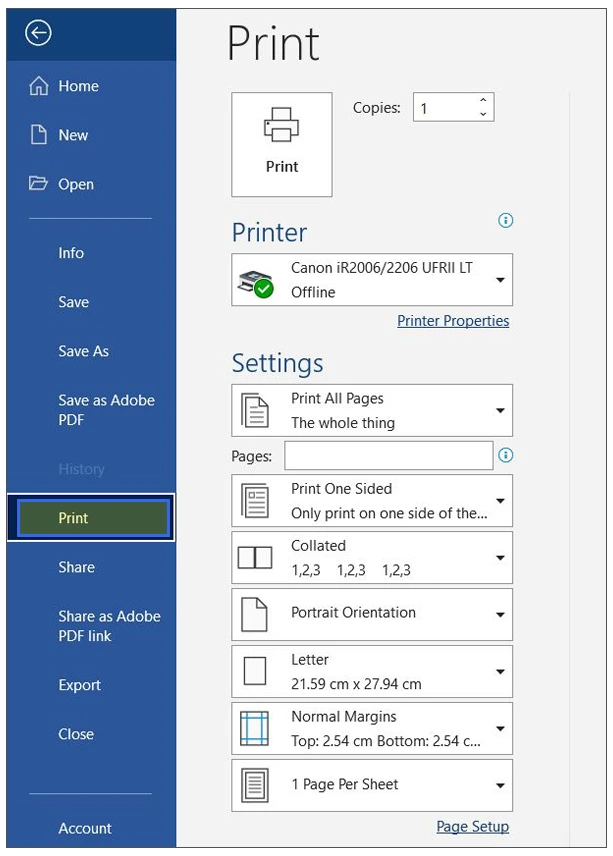Viewport: 613px width, 856px height.
Task: Click the info icon next to Pages field
Action: [x=505, y=455]
